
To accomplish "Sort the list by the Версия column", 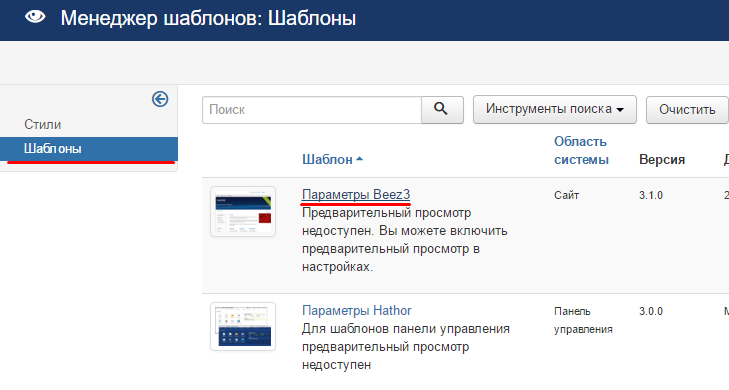I will point(662,159).
